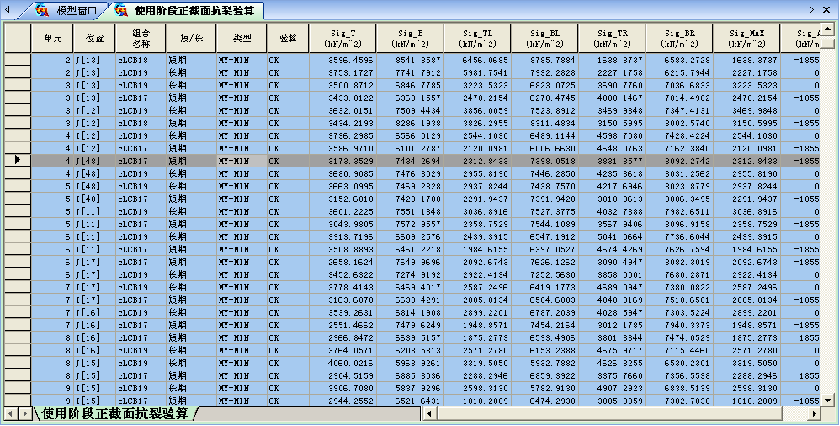
Task: Click the Sig_TR column header
Action: point(612,38)
